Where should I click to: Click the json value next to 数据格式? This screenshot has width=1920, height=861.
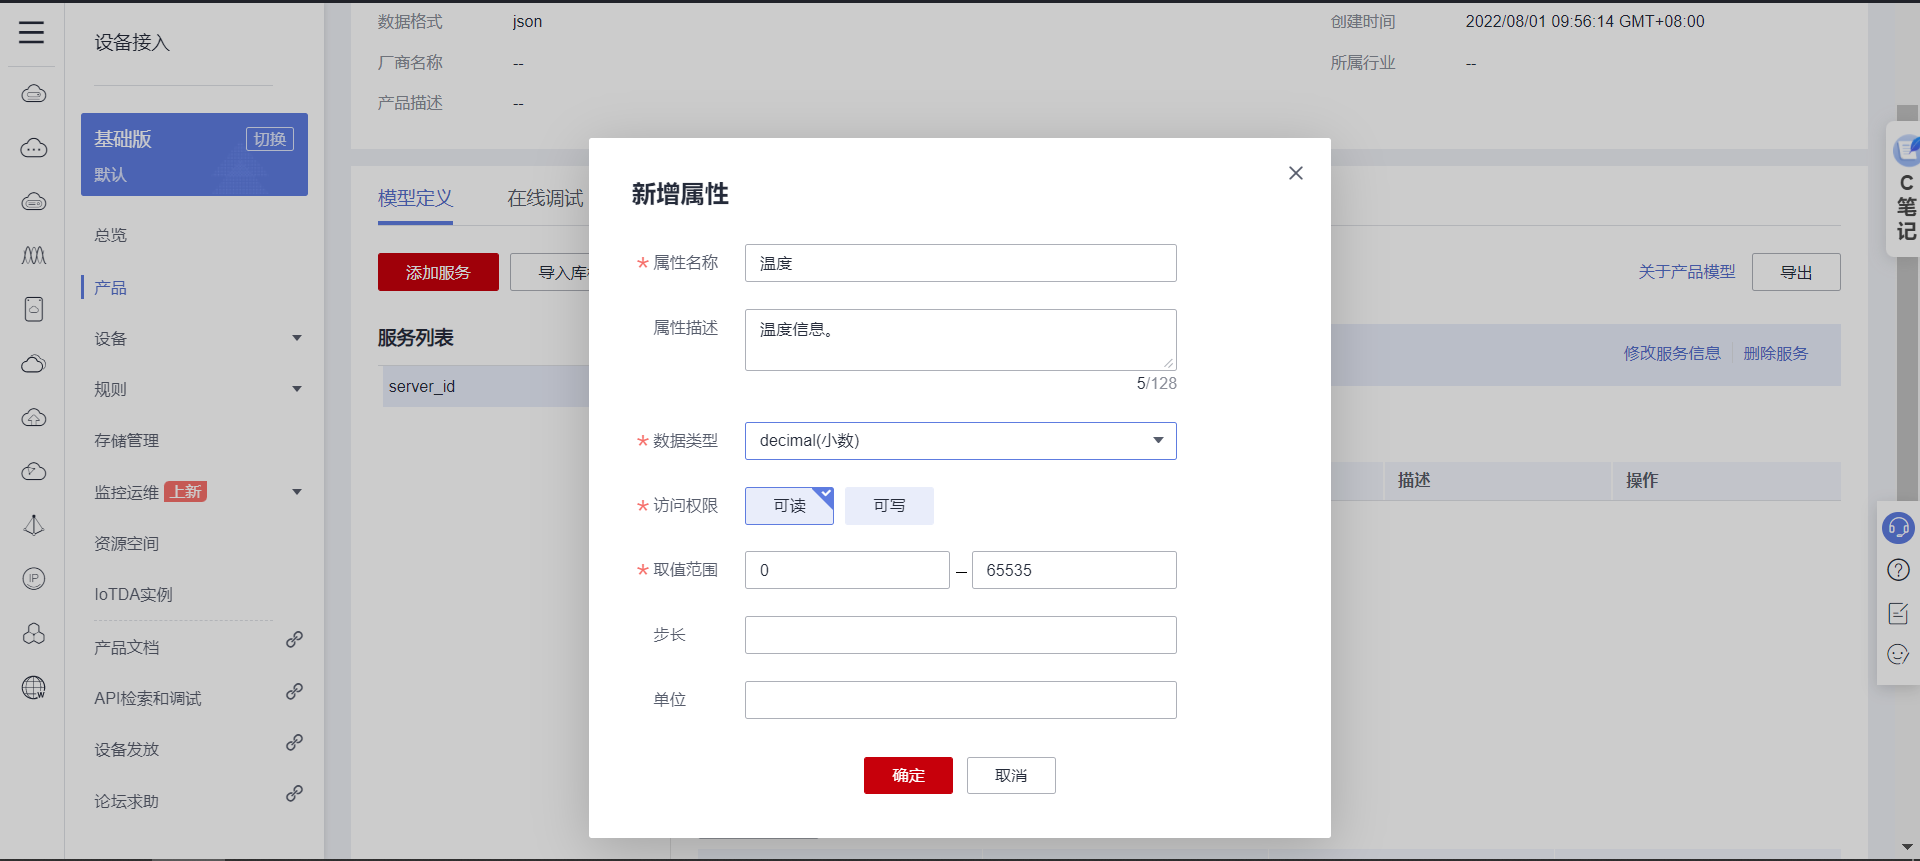click(x=527, y=21)
